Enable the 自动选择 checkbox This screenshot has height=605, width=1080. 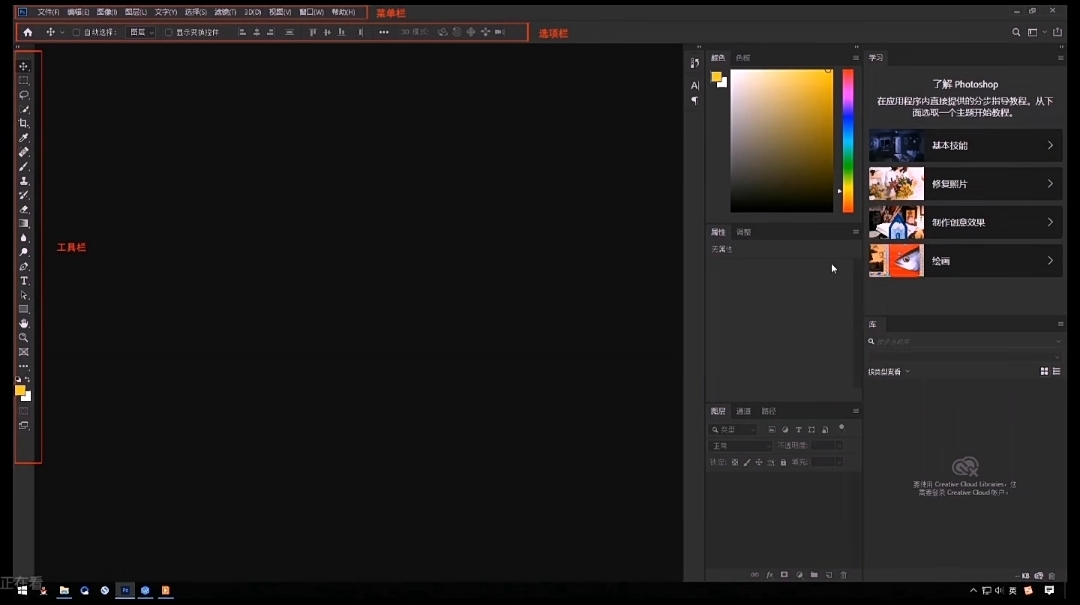coord(76,32)
